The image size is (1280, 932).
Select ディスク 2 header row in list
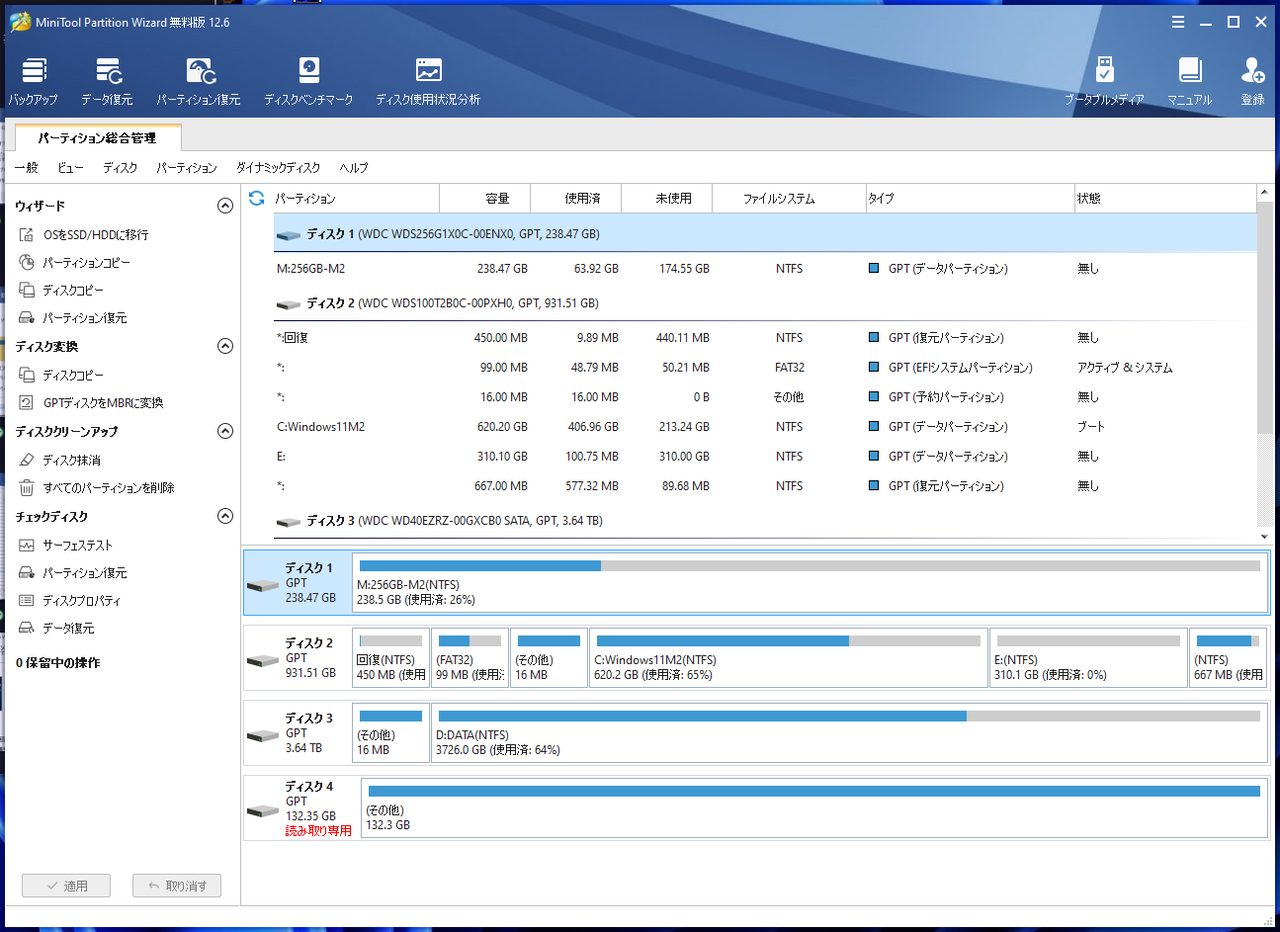[x=765, y=303]
